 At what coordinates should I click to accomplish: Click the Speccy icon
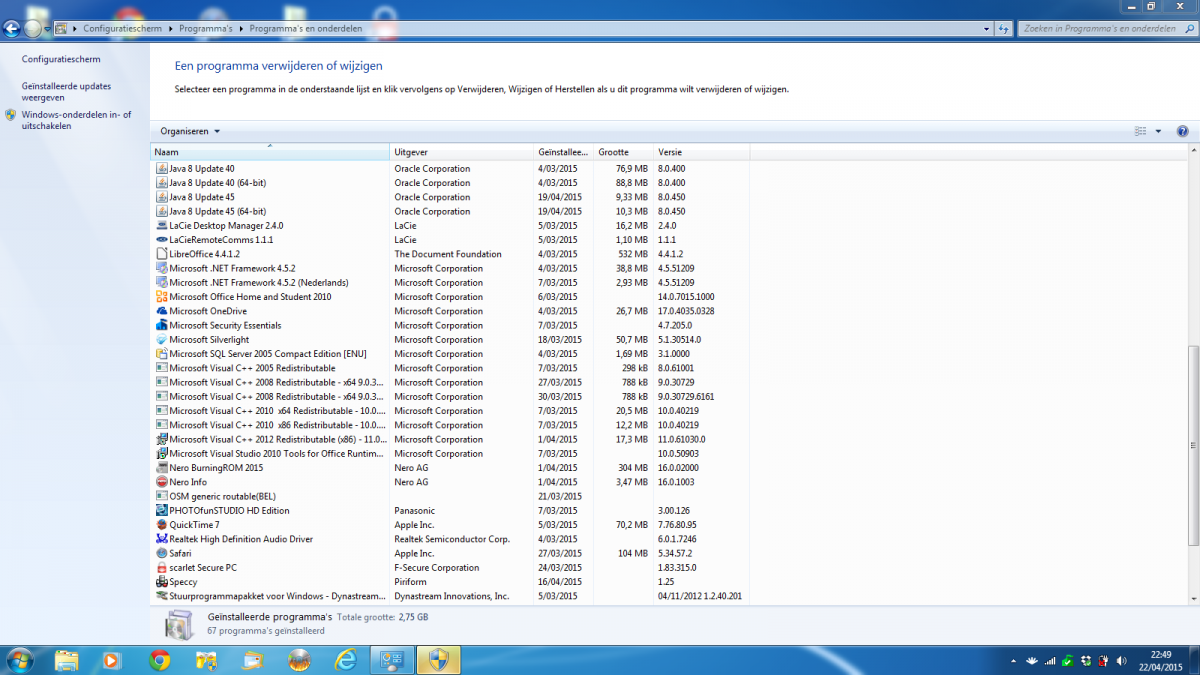162,582
